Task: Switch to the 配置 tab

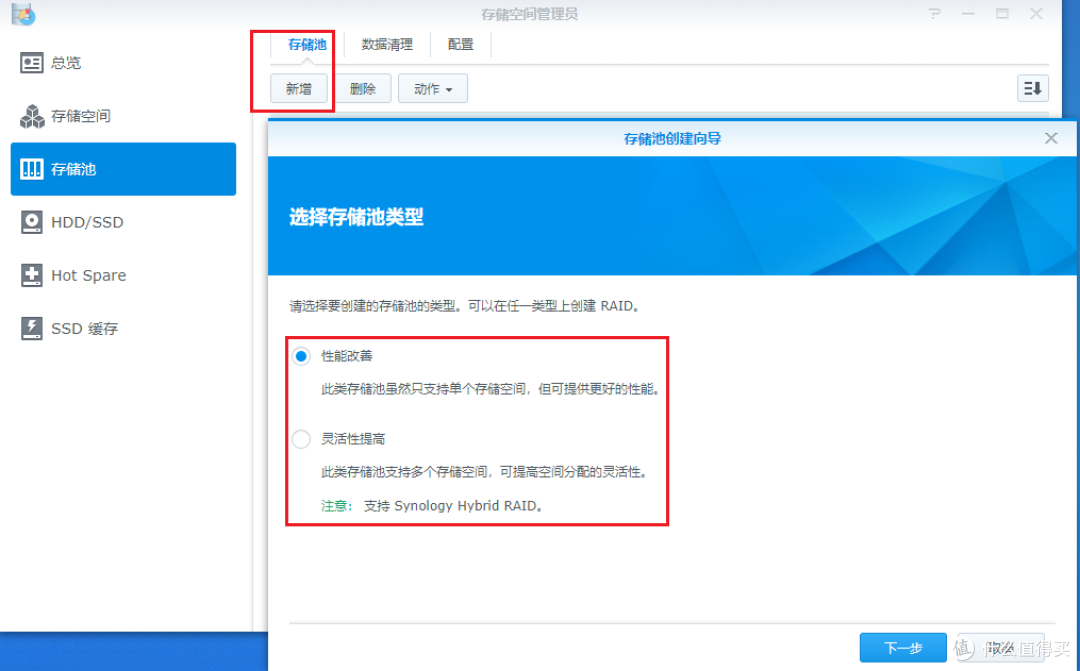Action: click(x=460, y=45)
